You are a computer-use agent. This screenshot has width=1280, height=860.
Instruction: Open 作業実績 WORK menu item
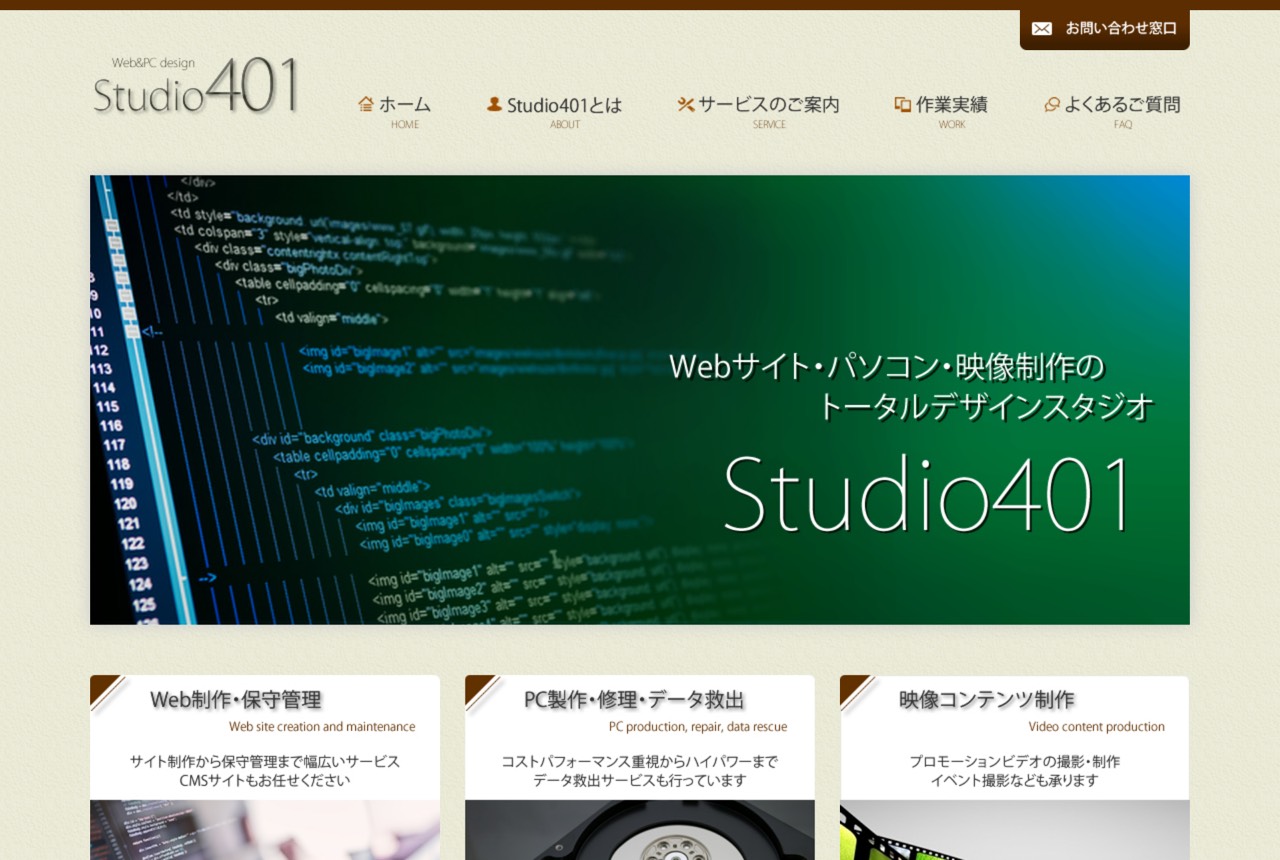point(941,112)
